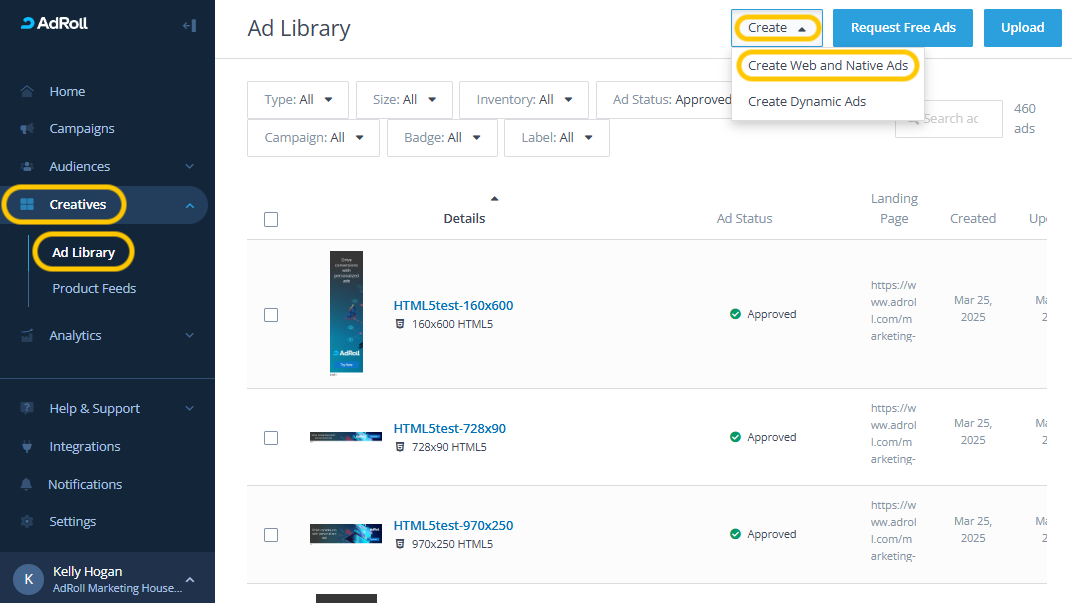Click the Notifications bell icon
Screen dimensions: 1072x603
coord(27,485)
